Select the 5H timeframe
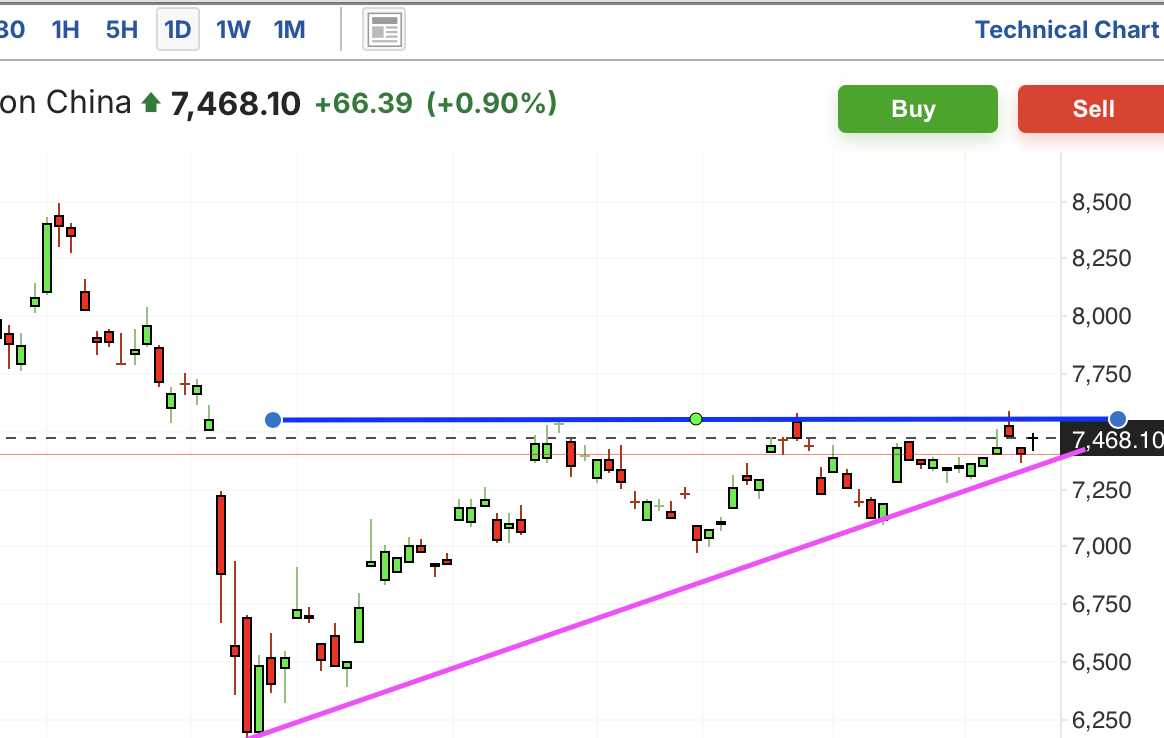 tap(122, 30)
